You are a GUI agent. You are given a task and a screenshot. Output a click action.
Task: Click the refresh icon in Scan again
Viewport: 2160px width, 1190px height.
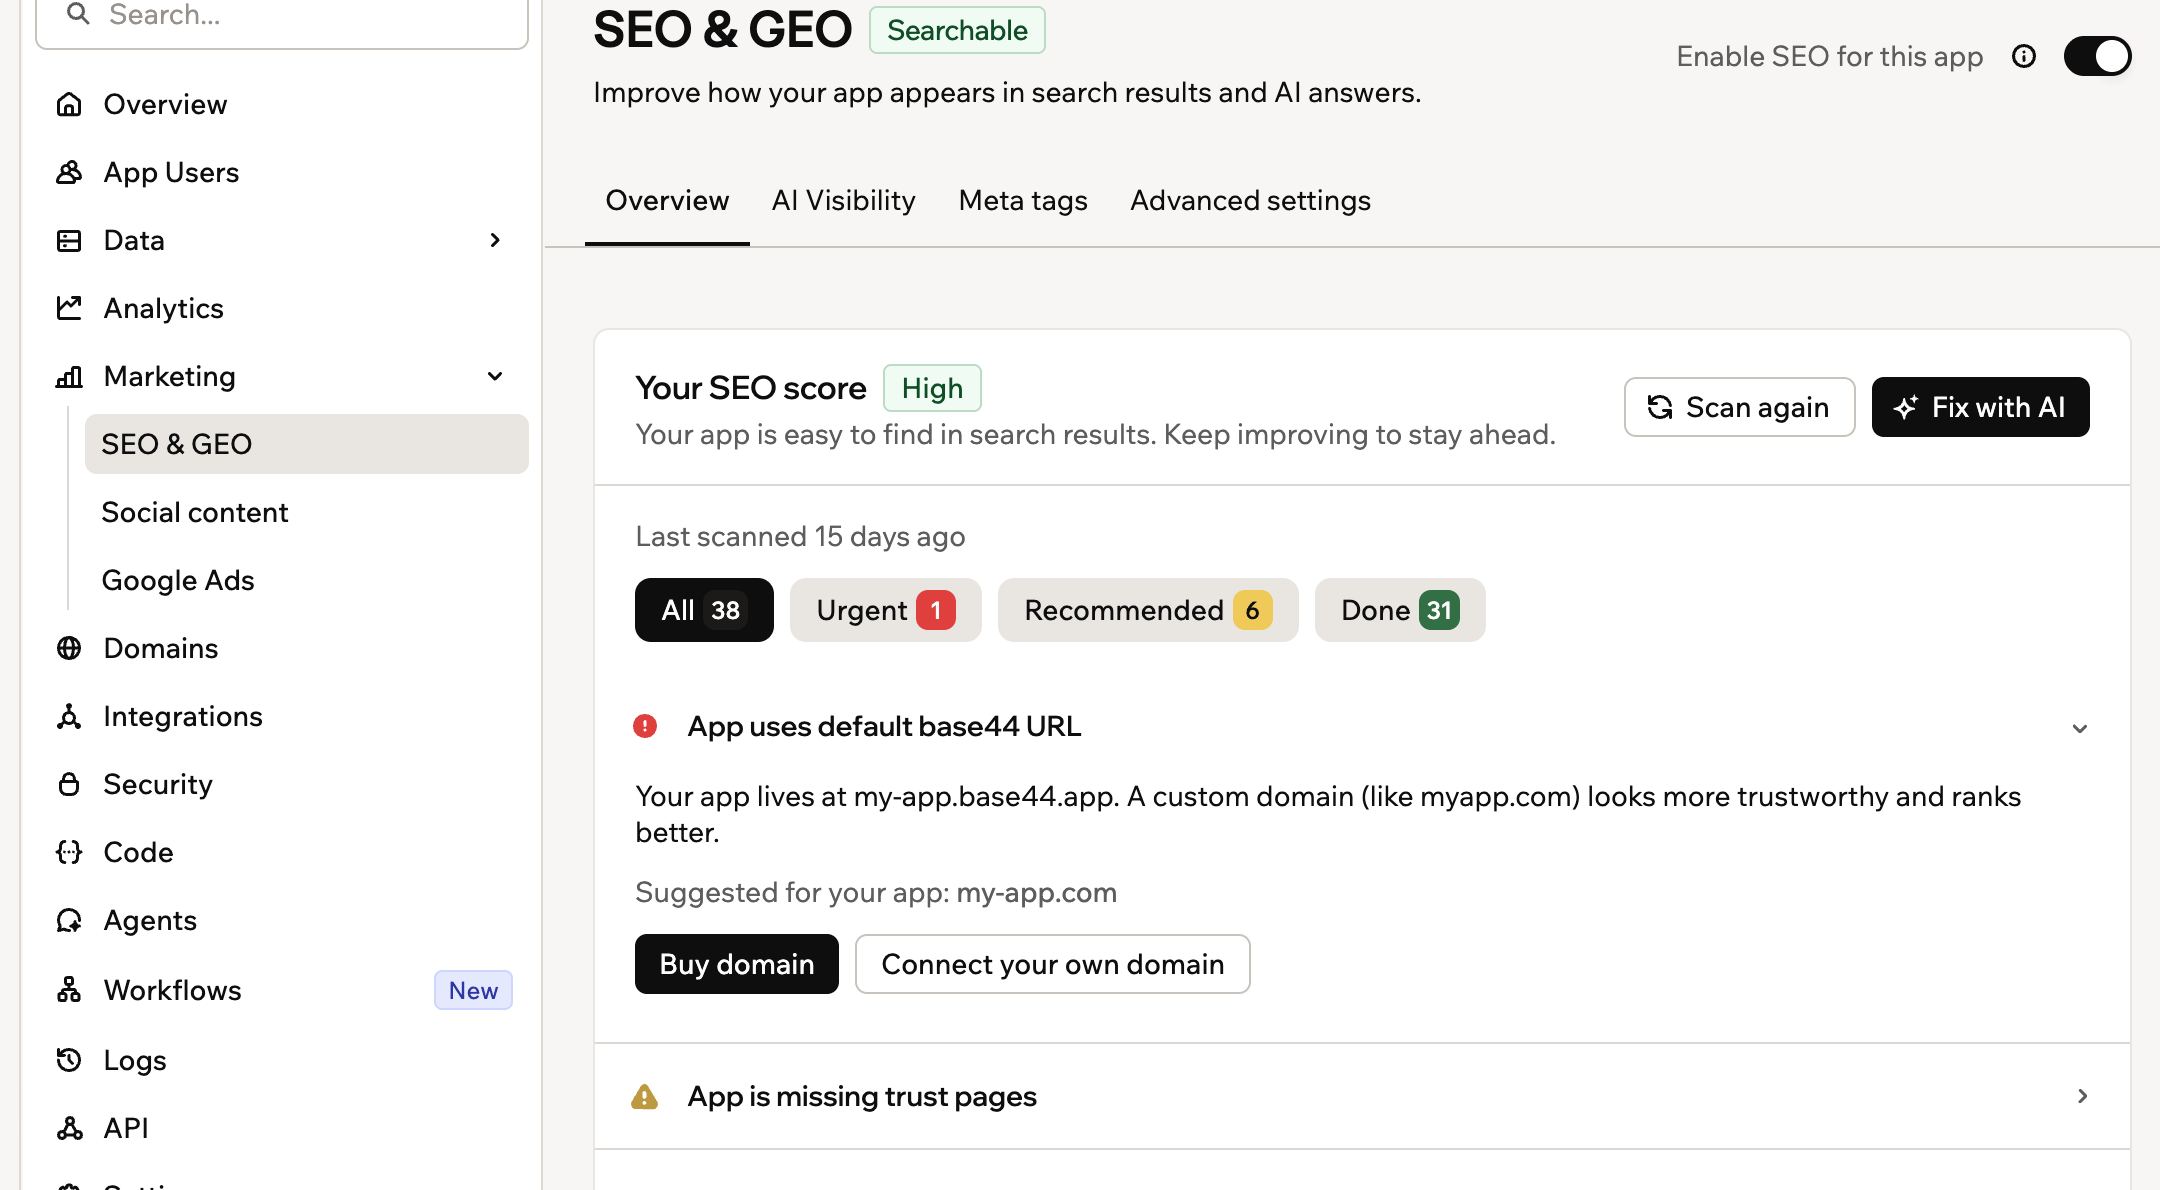pos(1660,407)
